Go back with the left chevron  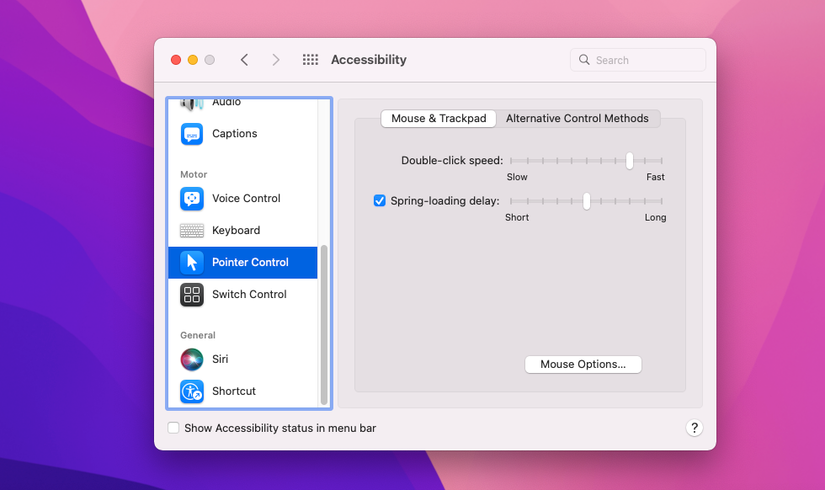[244, 59]
